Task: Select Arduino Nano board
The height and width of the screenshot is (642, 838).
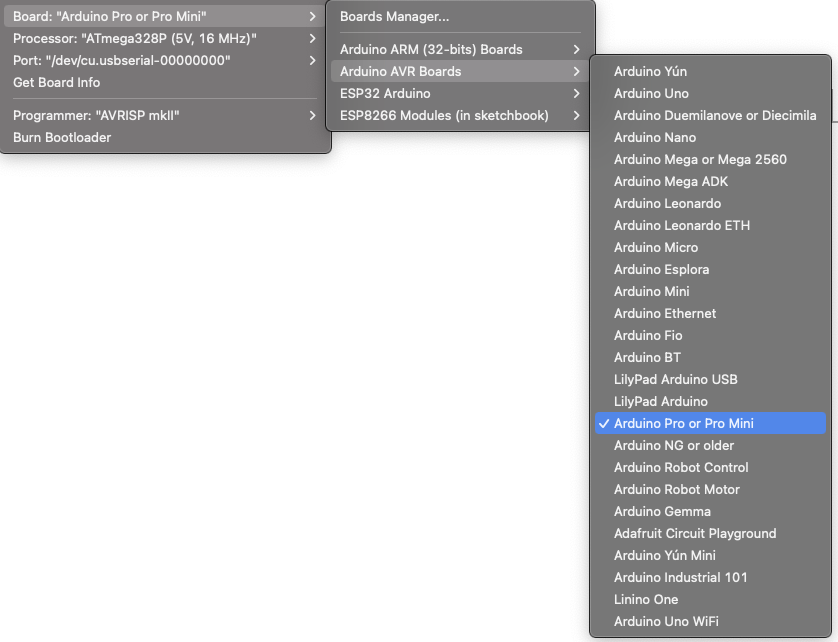Action: click(x=710, y=137)
